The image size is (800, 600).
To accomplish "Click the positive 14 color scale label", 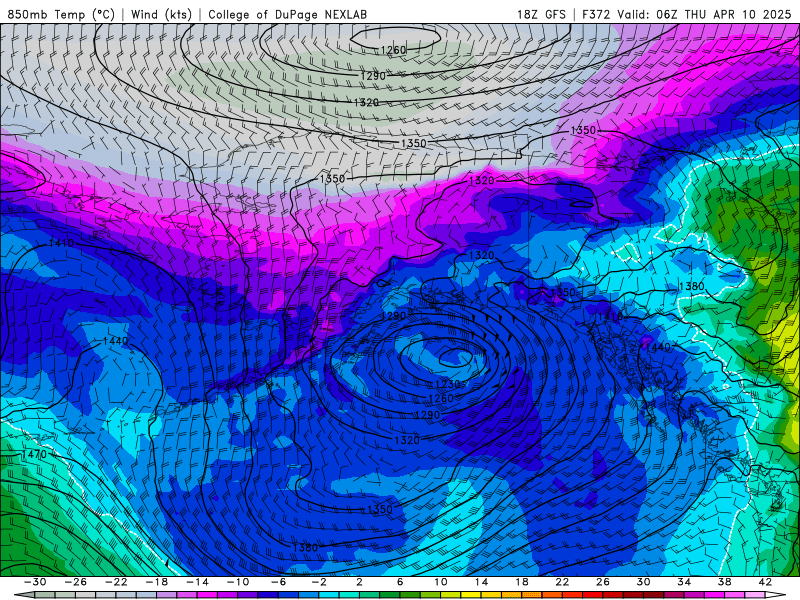I will click(481, 582).
